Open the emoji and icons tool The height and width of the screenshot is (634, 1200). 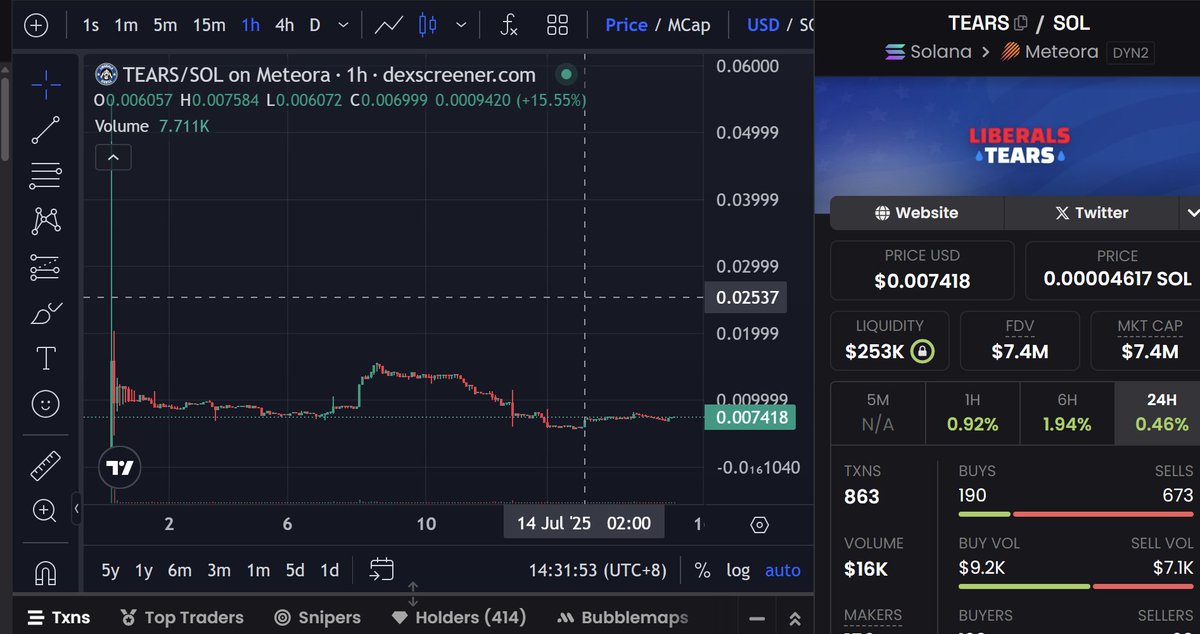pyautogui.click(x=46, y=404)
